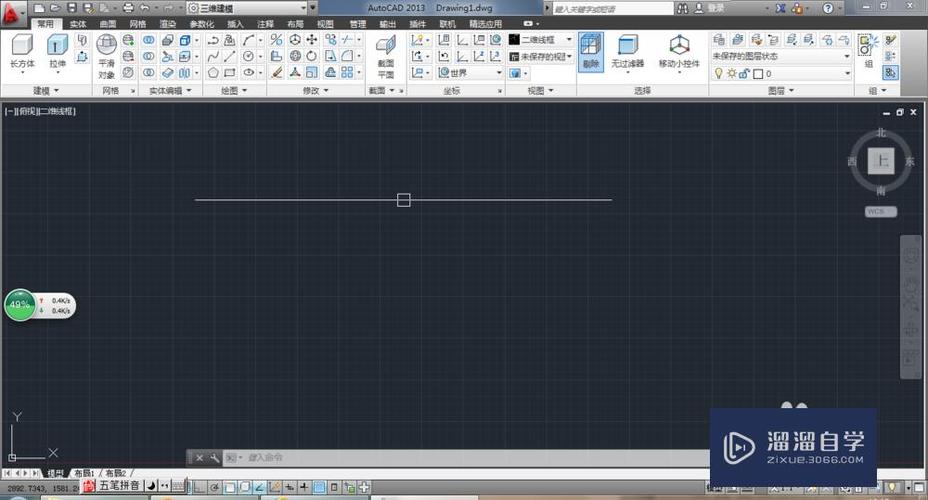Click the layer 0 color swatch
The width and height of the screenshot is (928, 500).
[758, 74]
